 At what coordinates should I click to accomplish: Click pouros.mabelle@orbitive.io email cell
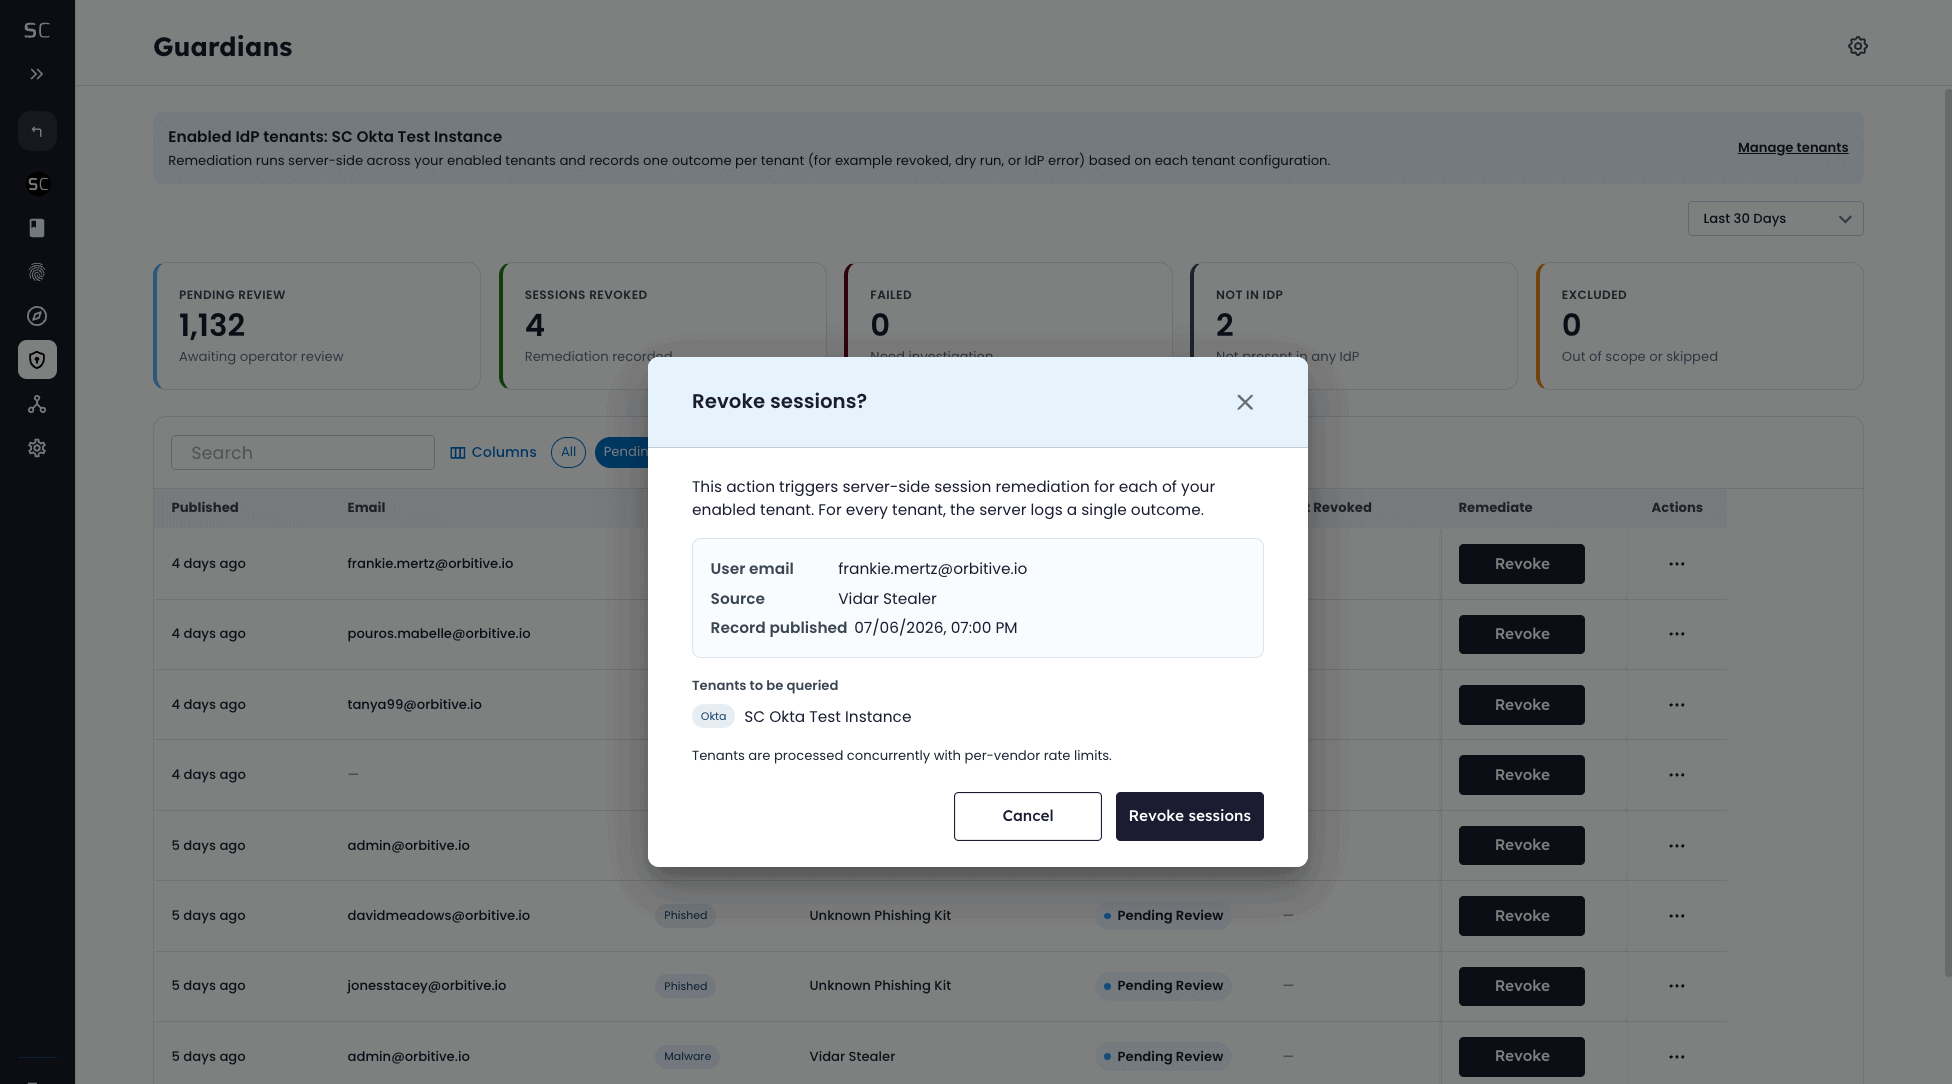[438, 634]
